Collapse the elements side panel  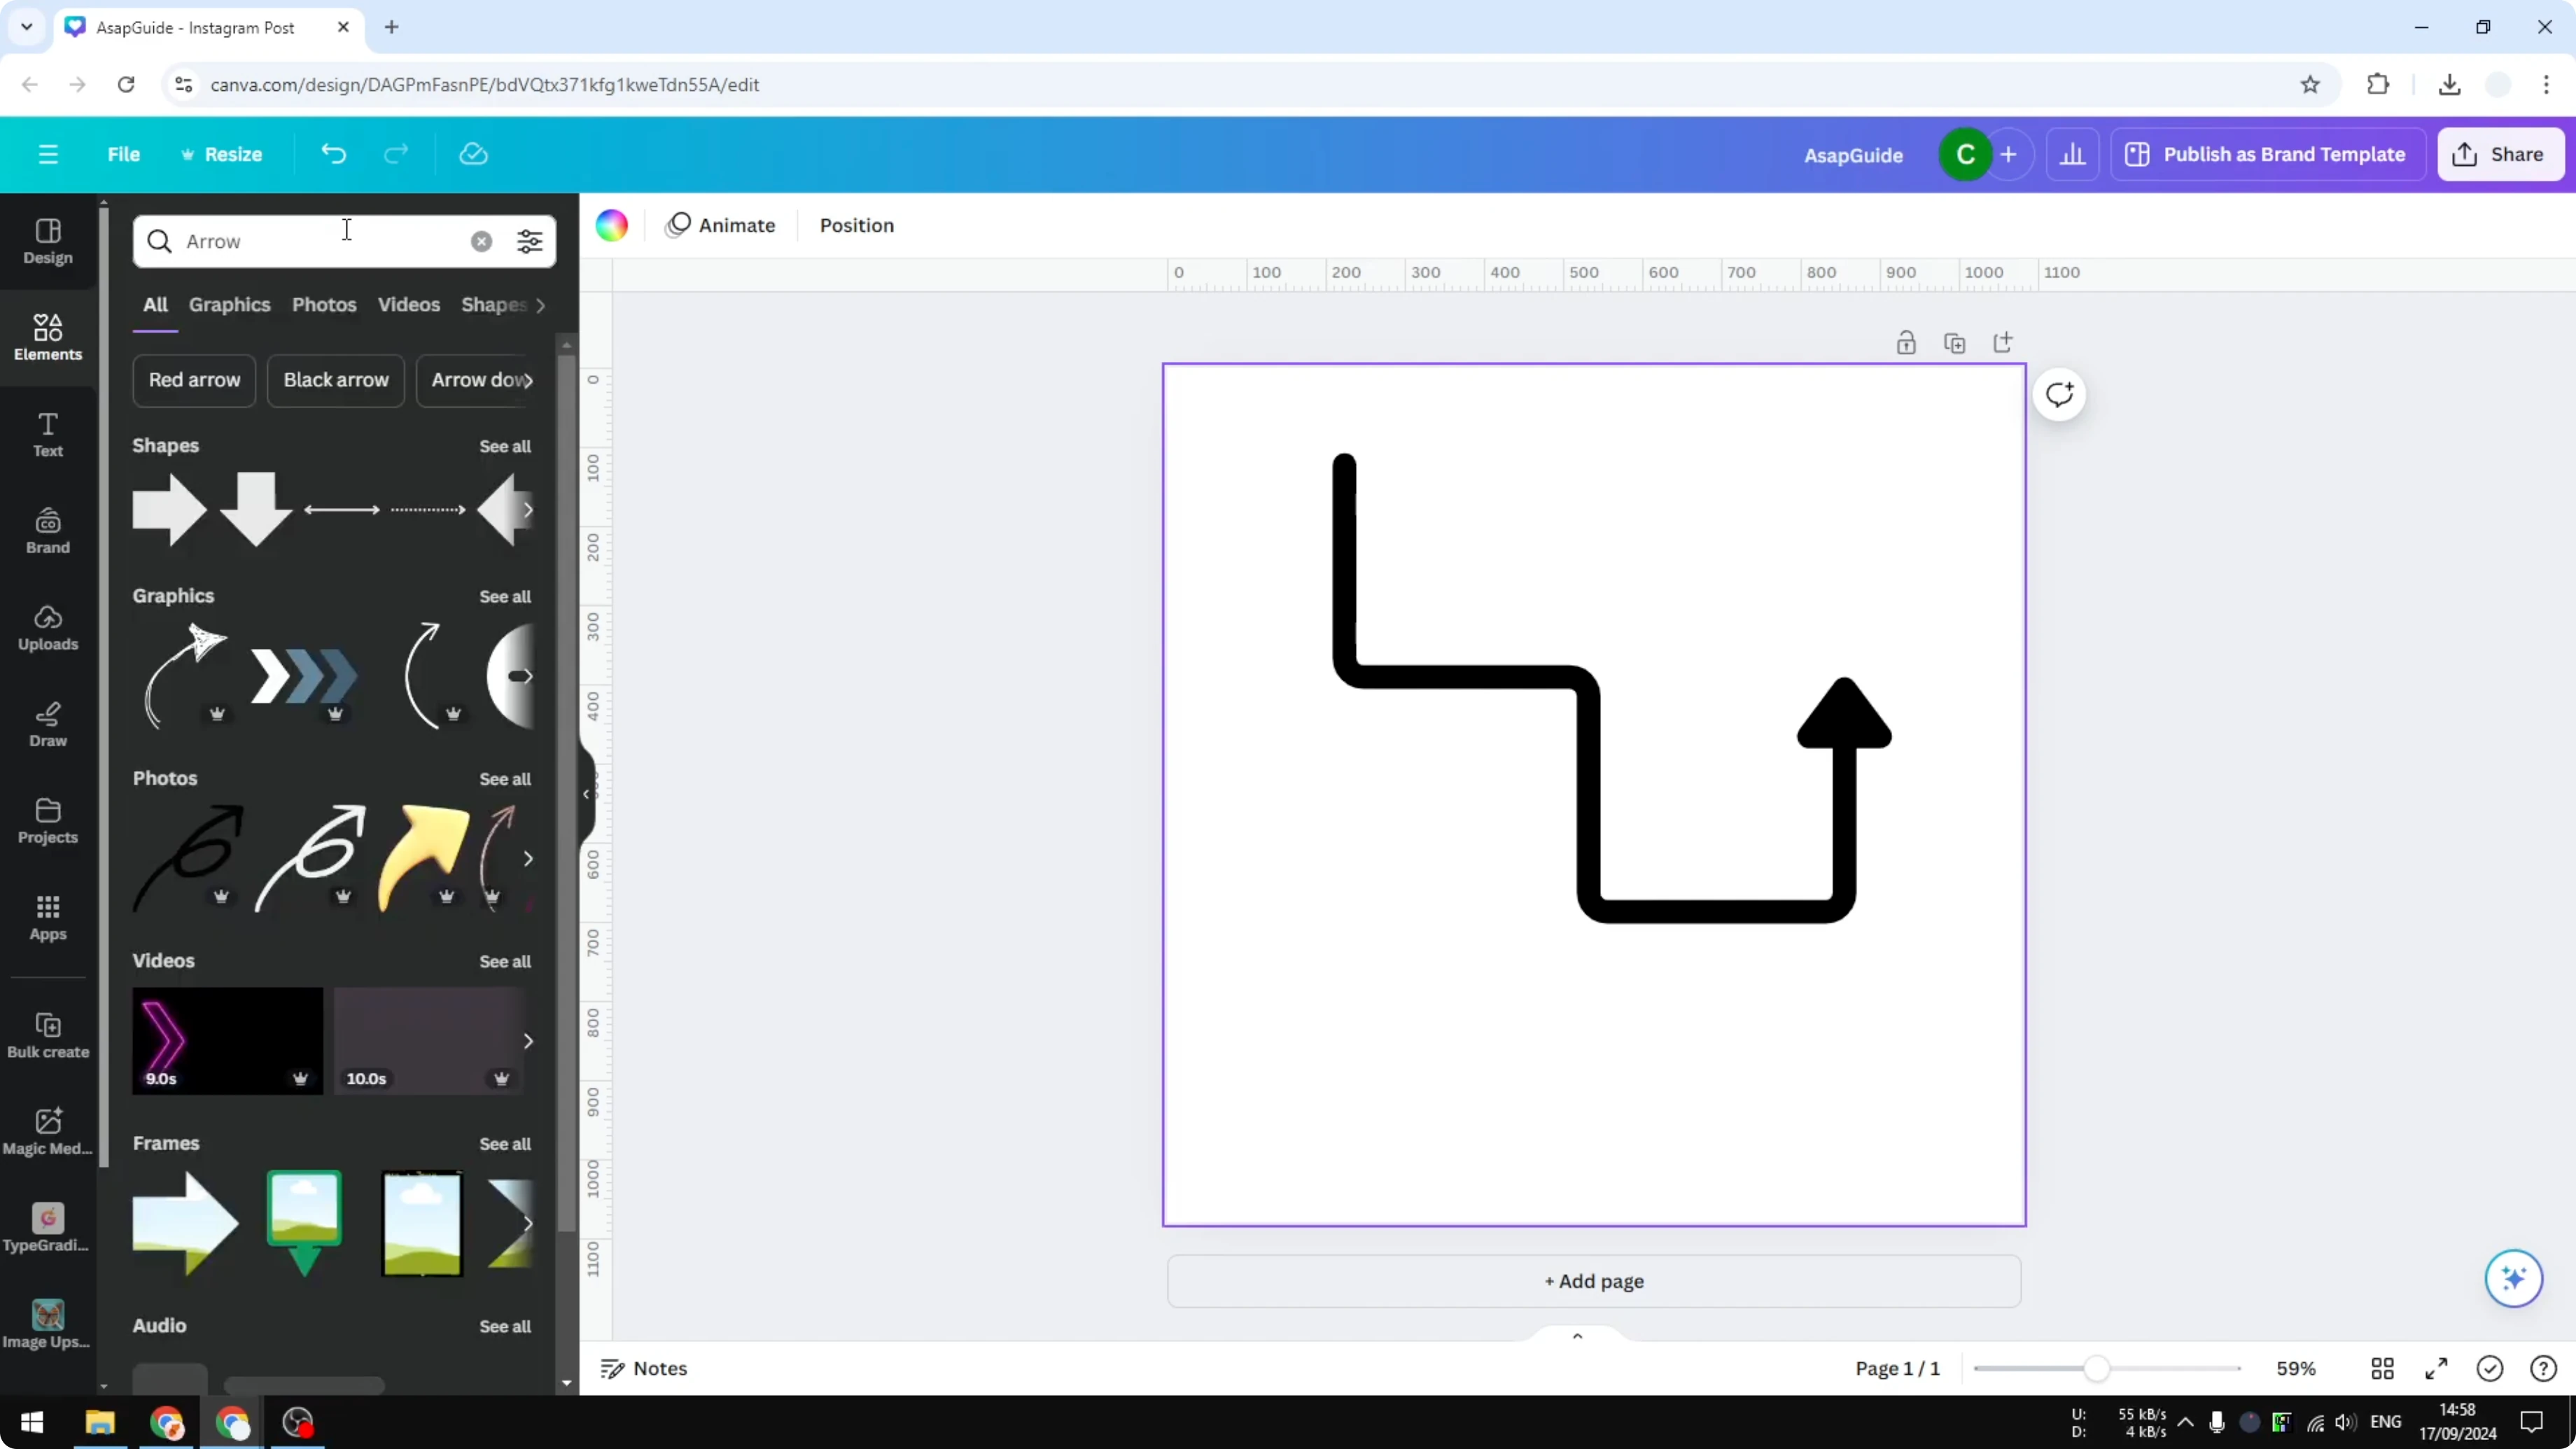587,794
